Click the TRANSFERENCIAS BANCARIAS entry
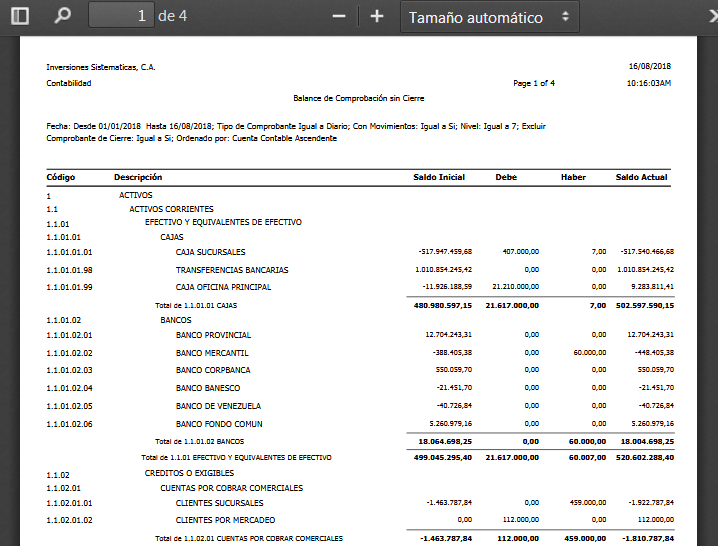Viewport: 718px width, 546px height. (x=232, y=270)
